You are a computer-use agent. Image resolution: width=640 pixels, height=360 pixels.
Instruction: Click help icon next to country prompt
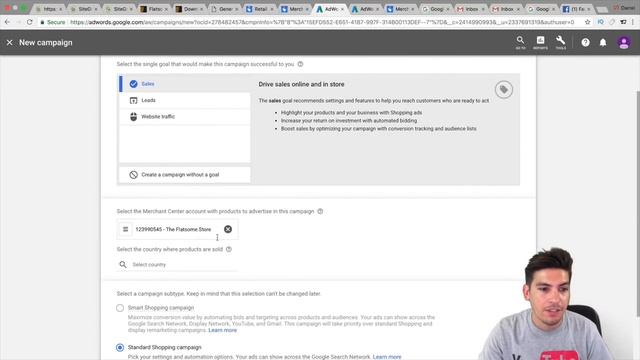click(229, 249)
